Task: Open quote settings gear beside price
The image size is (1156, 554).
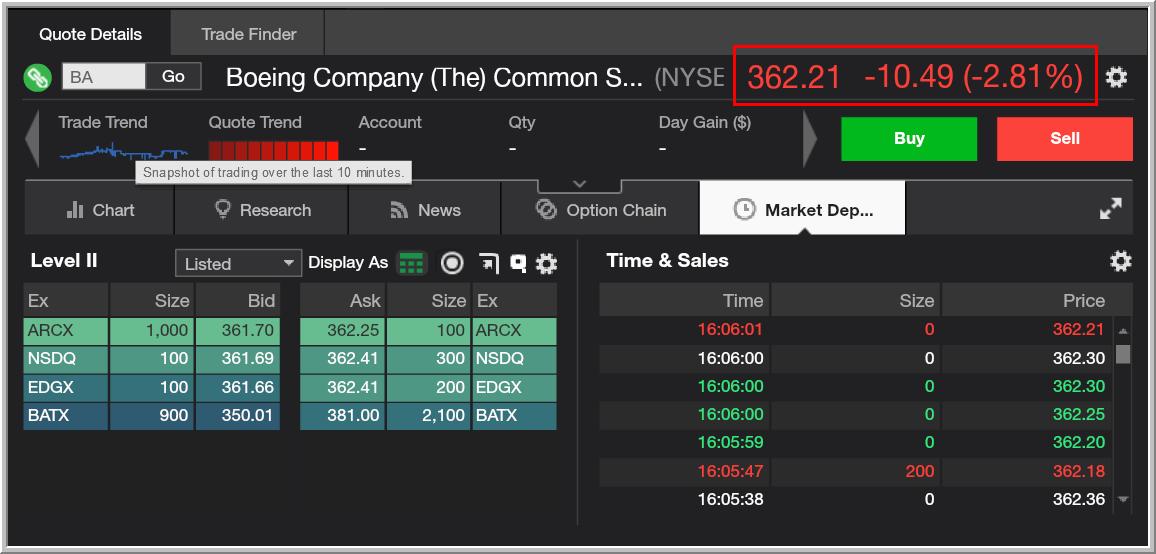Action: pyautogui.click(x=1116, y=77)
